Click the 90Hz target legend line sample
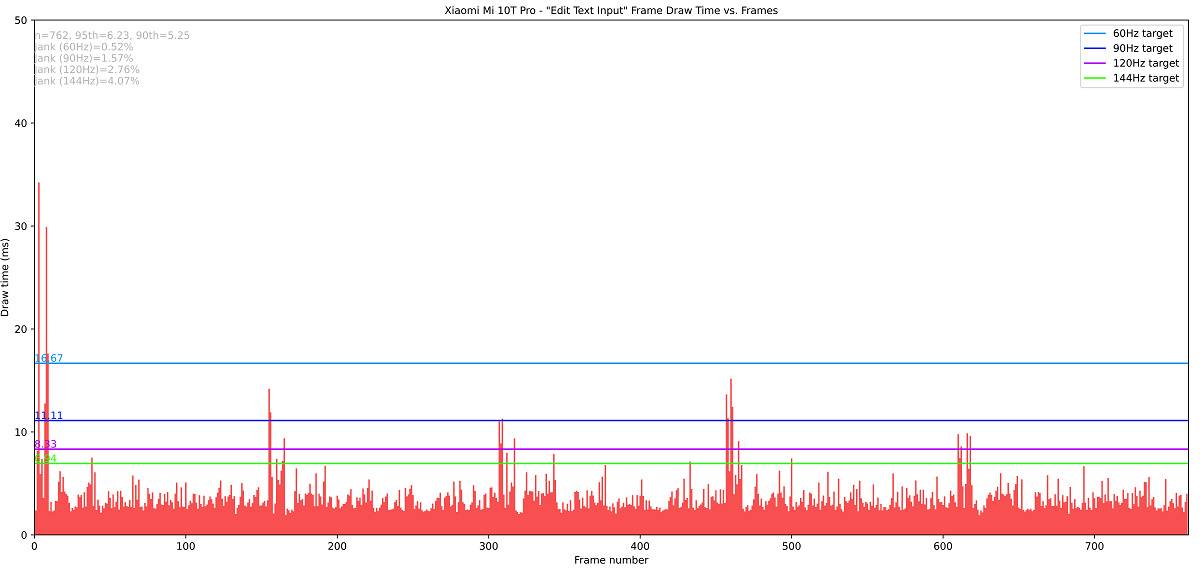Screen dimensions: 1200x572 (x=1096, y=48)
